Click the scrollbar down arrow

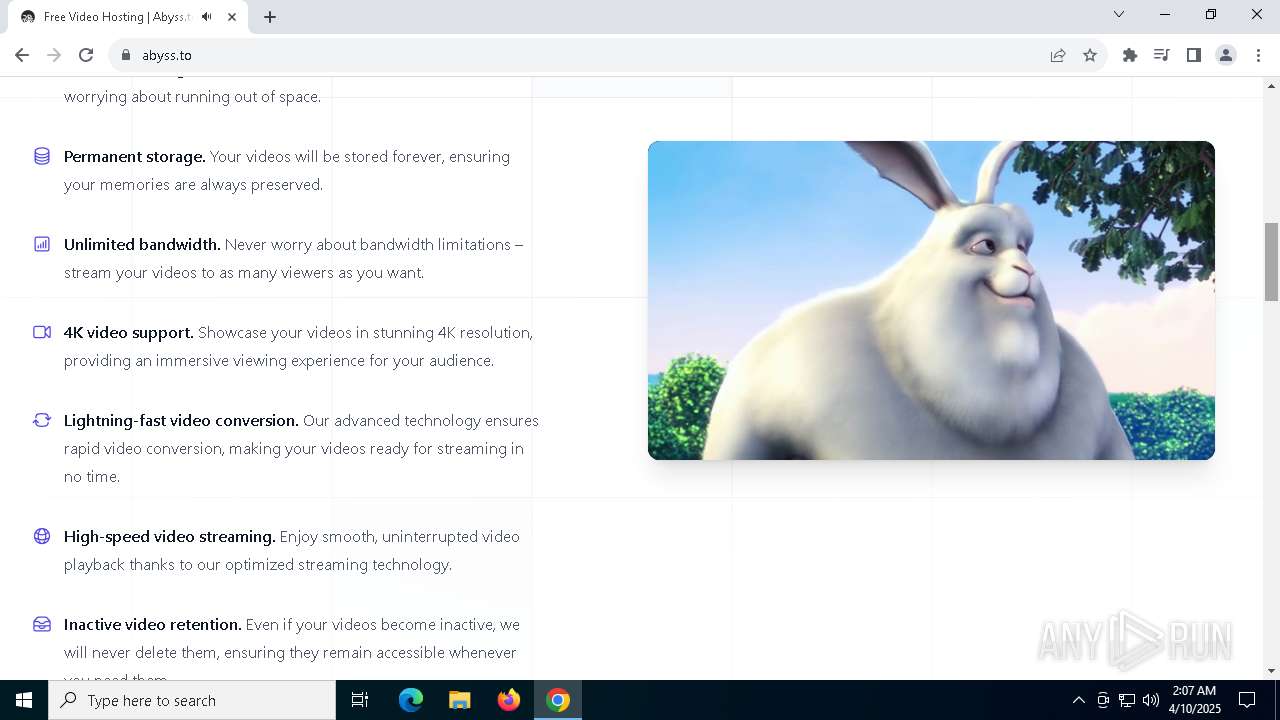coord(1271,671)
